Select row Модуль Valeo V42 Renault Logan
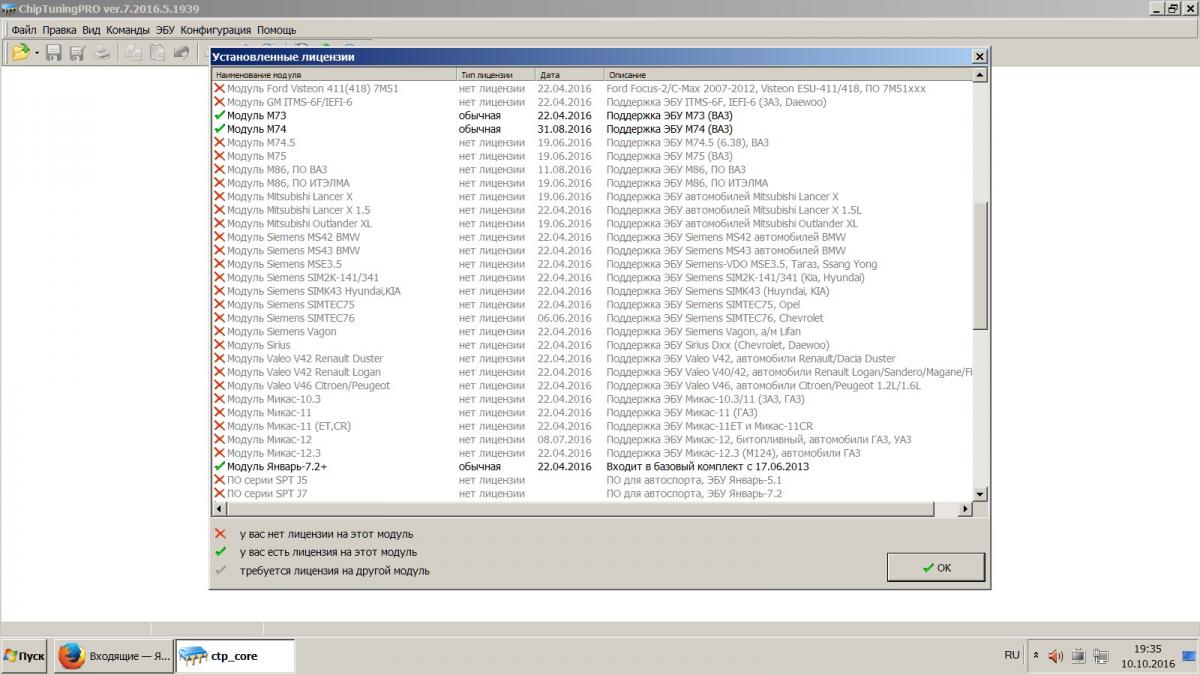Image resolution: width=1200 pixels, height=675 pixels. pos(592,372)
